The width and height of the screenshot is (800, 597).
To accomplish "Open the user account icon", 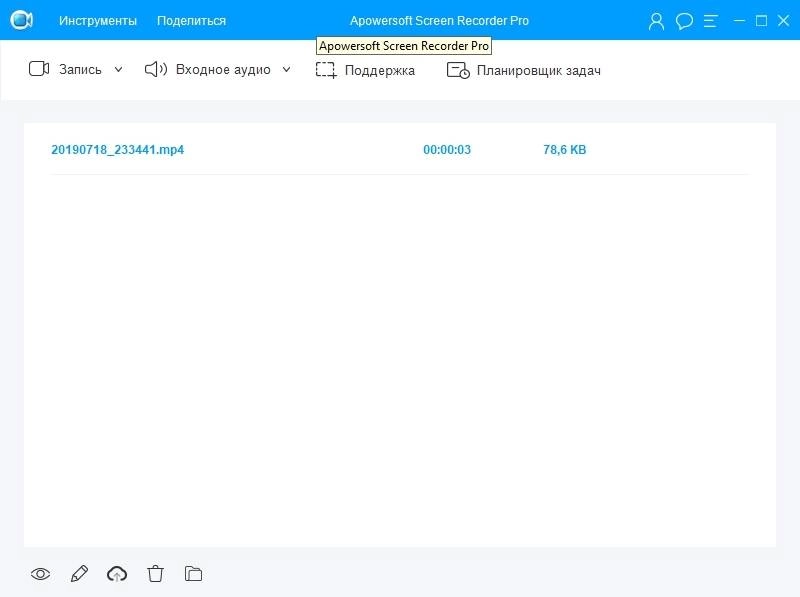I will (x=656, y=21).
